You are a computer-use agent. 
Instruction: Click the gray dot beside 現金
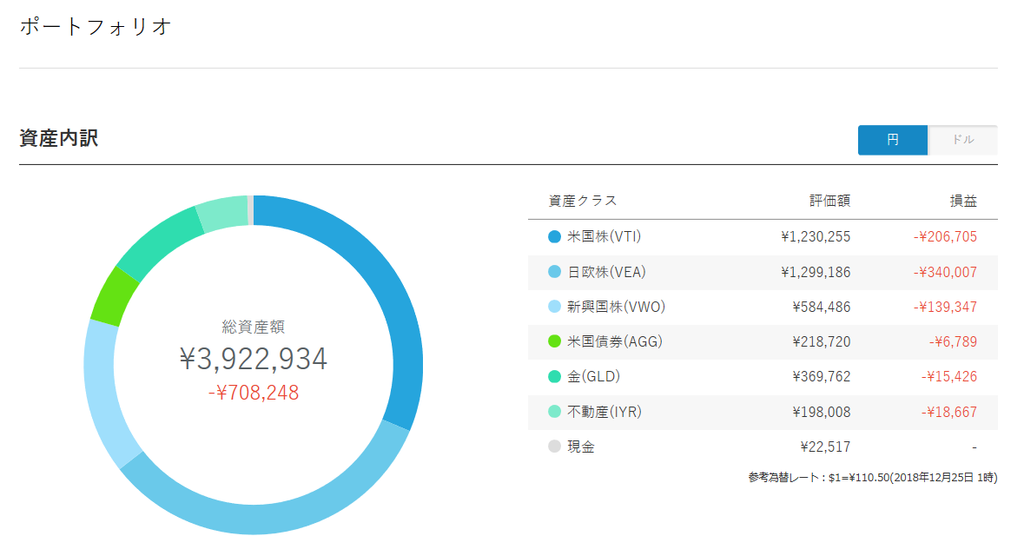pyautogui.click(x=554, y=447)
